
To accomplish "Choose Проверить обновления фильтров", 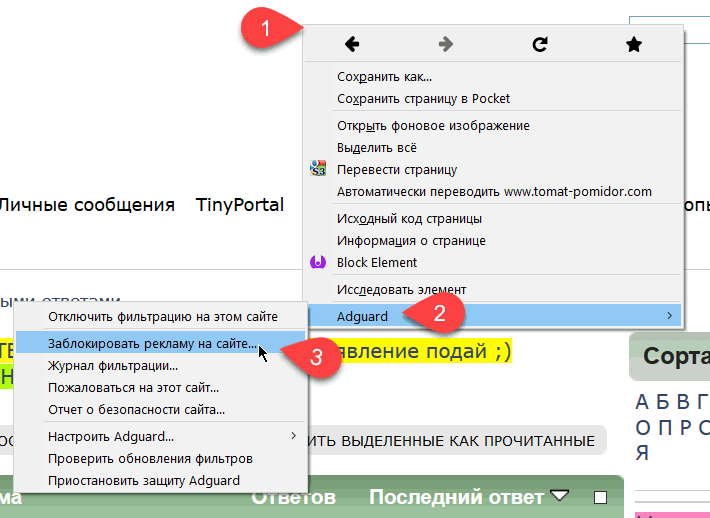I will [x=150, y=459].
